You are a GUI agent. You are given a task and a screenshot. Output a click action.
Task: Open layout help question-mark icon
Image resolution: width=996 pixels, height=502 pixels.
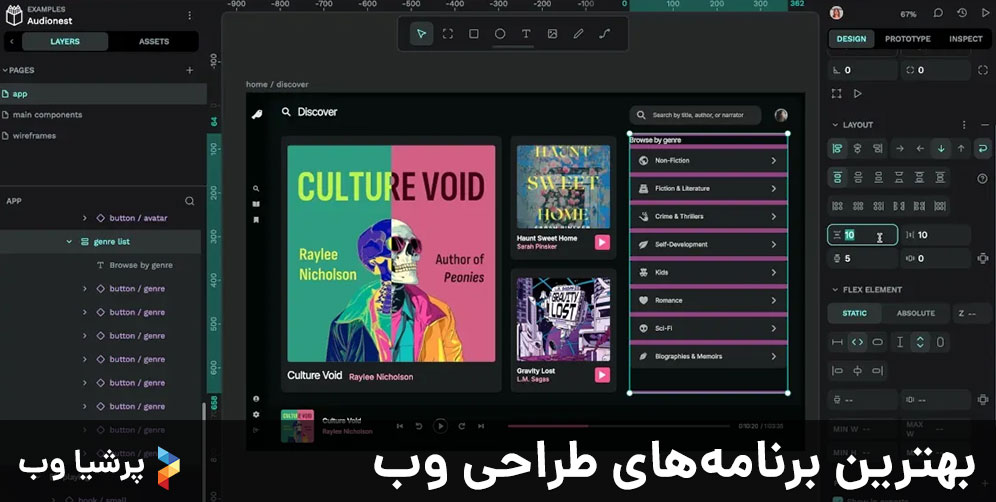[982, 179]
